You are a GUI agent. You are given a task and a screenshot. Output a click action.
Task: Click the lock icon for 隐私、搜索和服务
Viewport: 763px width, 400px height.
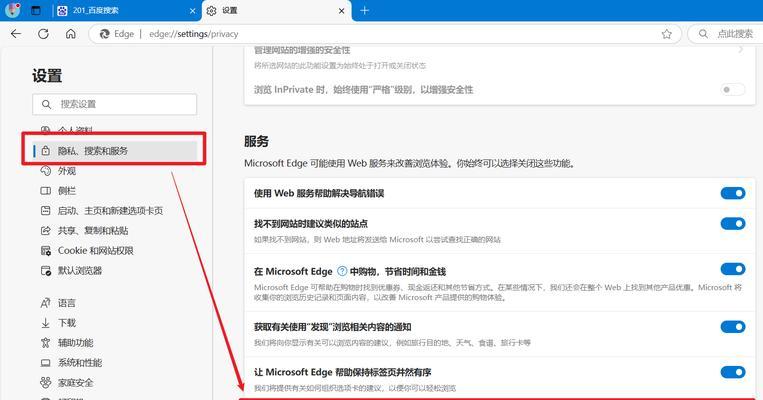click(x=45, y=151)
